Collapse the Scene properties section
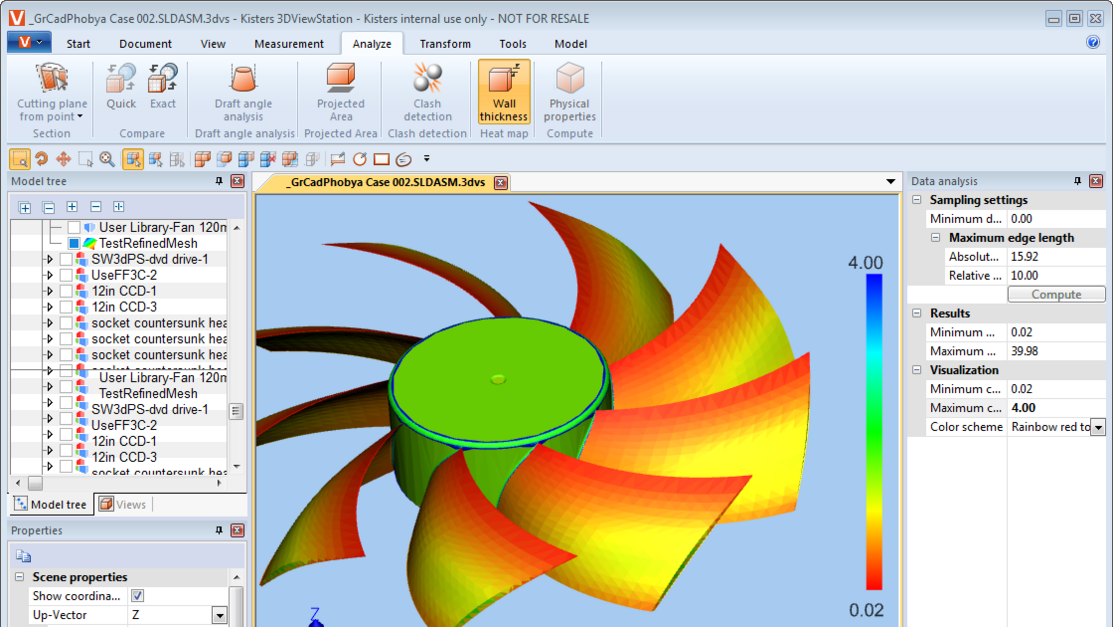Image resolution: width=1113 pixels, height=627 pixels. (x=20, y=577)
